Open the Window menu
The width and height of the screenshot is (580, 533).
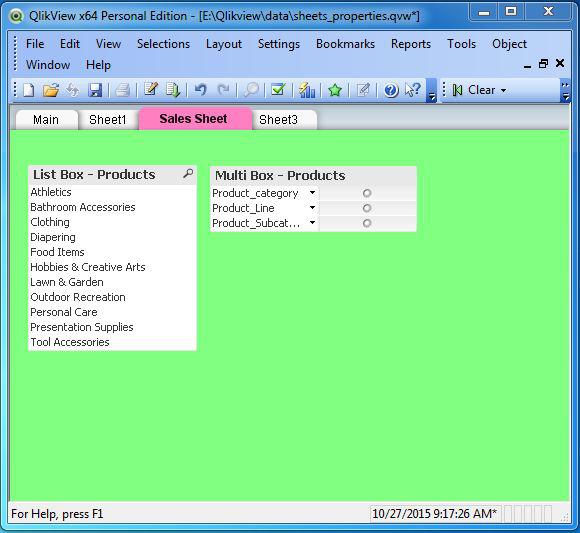[x=48, y=65]
